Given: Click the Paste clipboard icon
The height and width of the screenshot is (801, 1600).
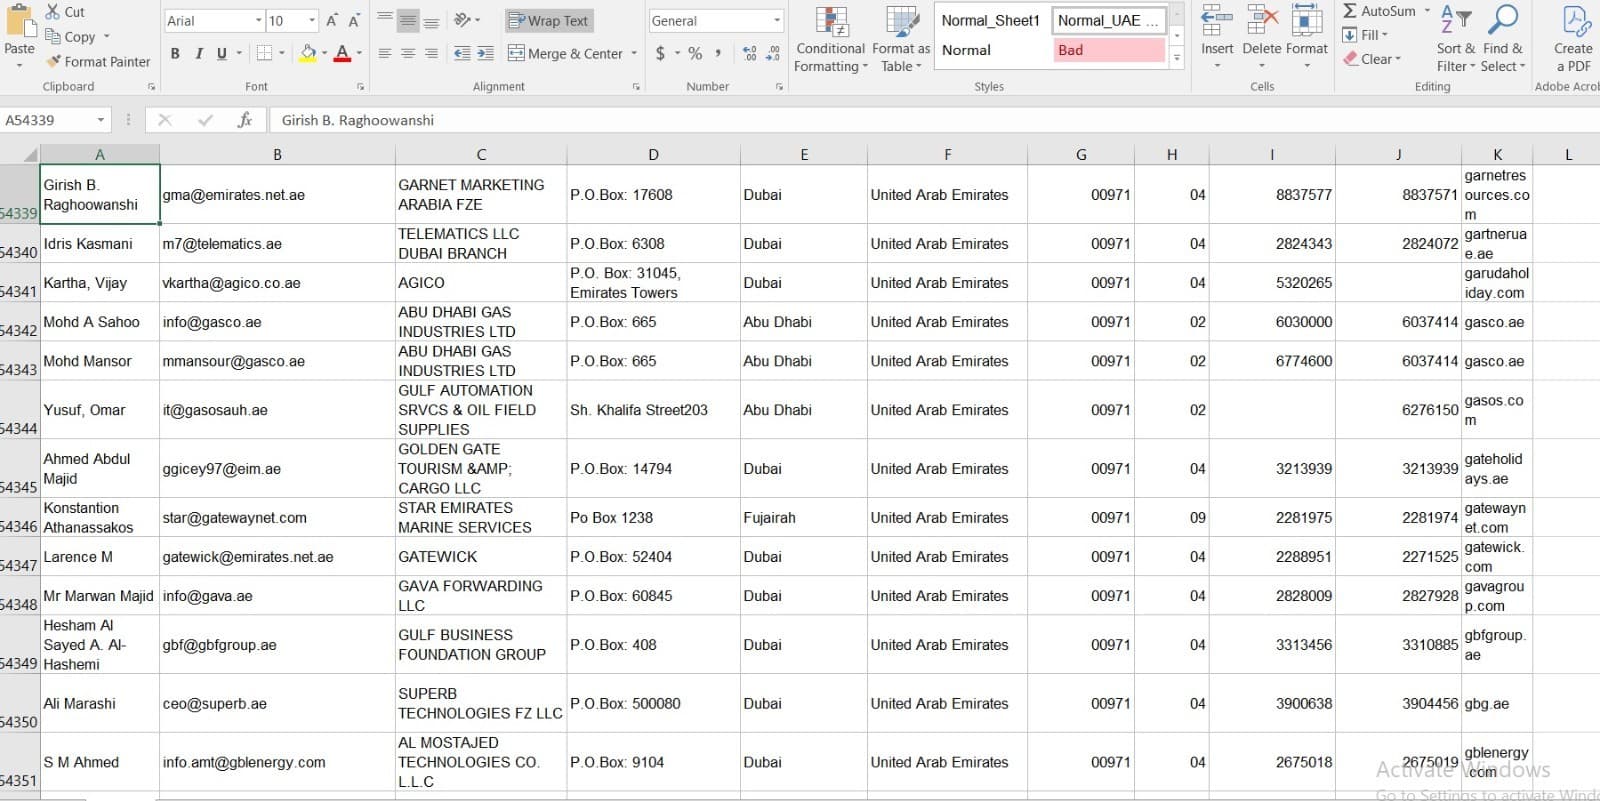Looking at the screenshot, I should point(19,22).
